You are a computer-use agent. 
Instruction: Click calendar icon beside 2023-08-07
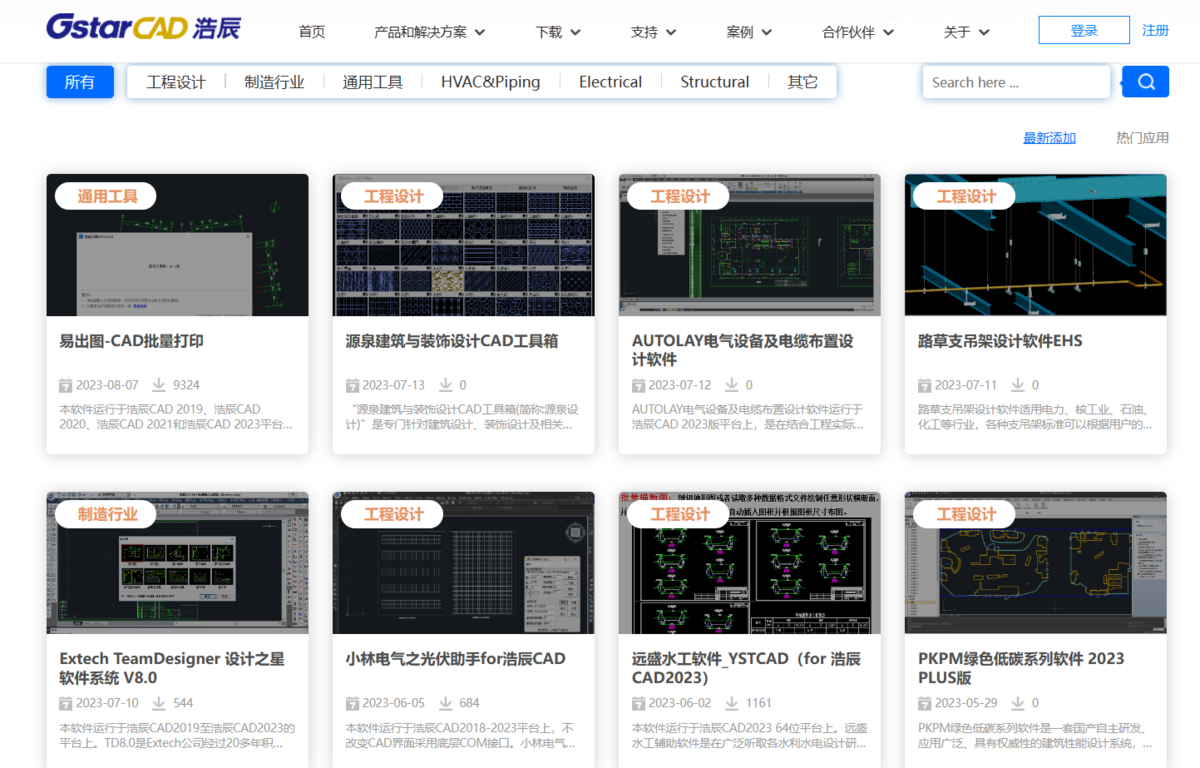pyautogui.click(x=66, y=385)
